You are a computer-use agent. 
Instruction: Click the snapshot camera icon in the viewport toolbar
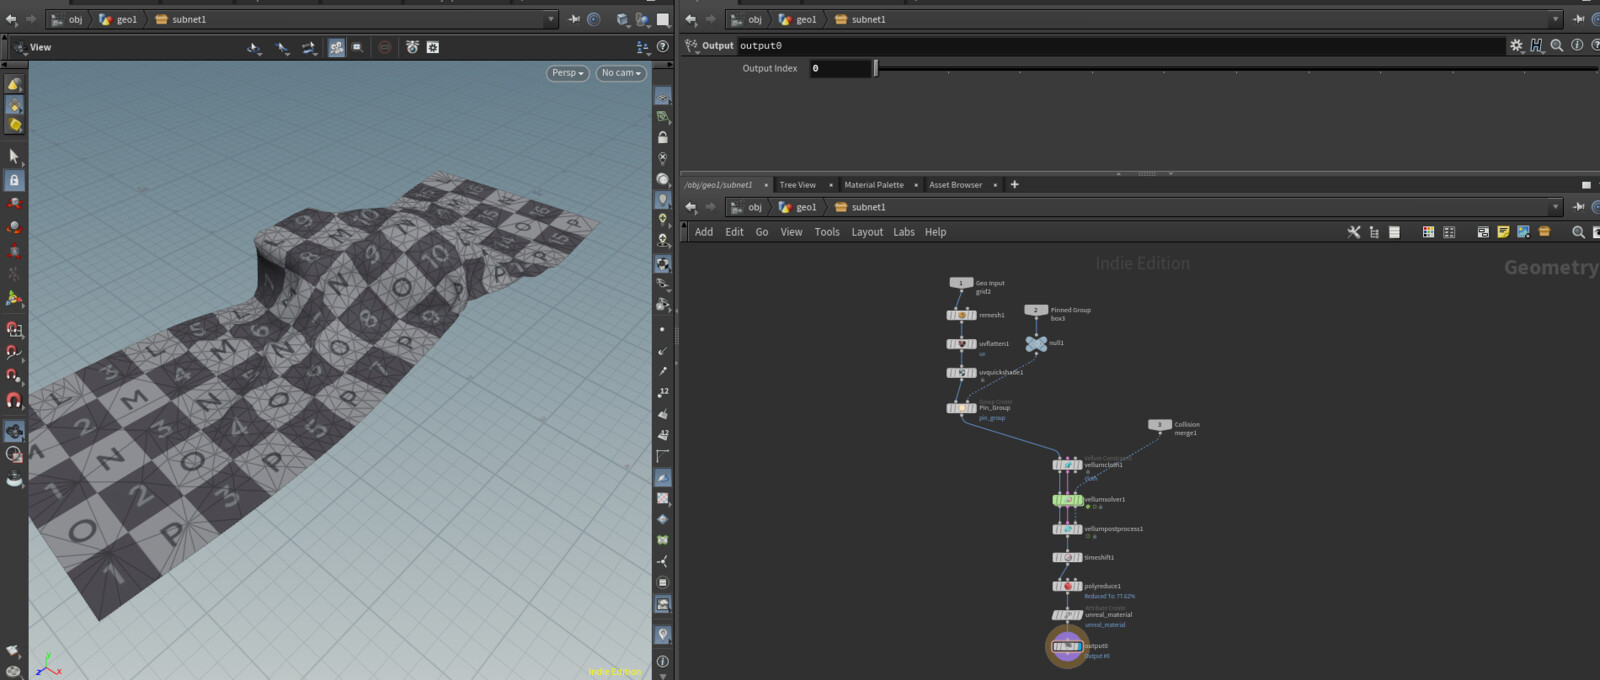pos(412,47)
